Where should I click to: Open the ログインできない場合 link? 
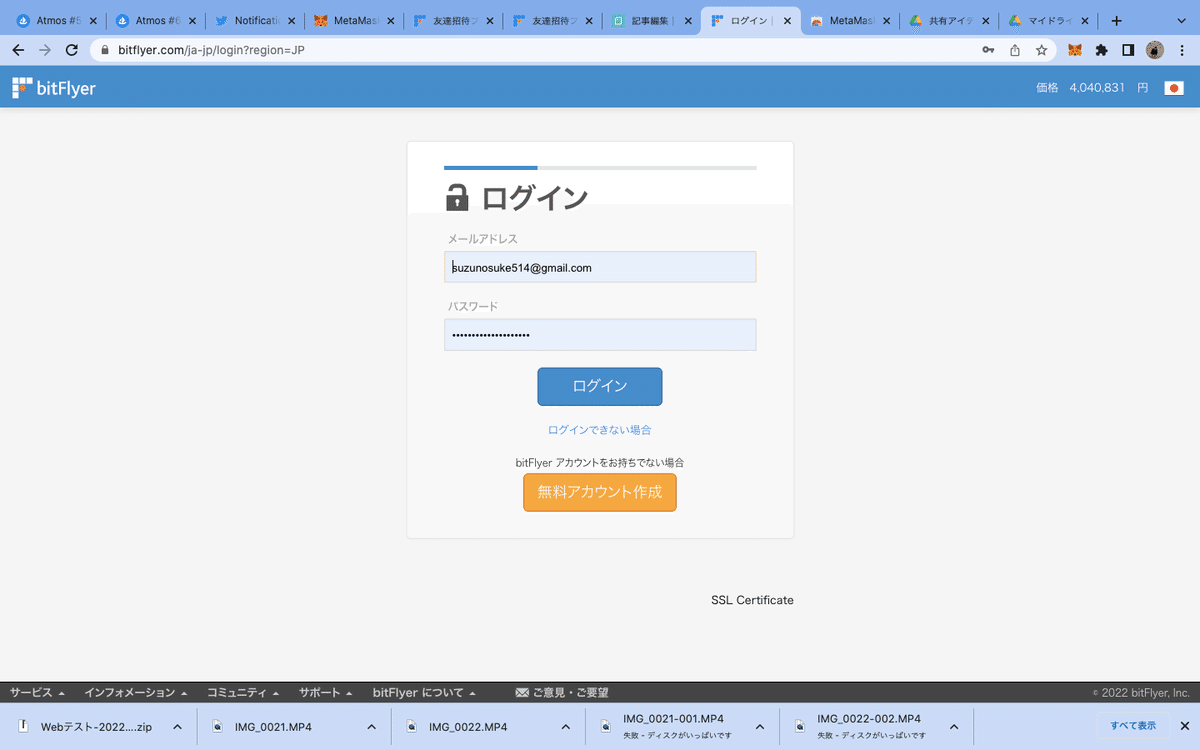pyautogui.click(x=600, y=430)
